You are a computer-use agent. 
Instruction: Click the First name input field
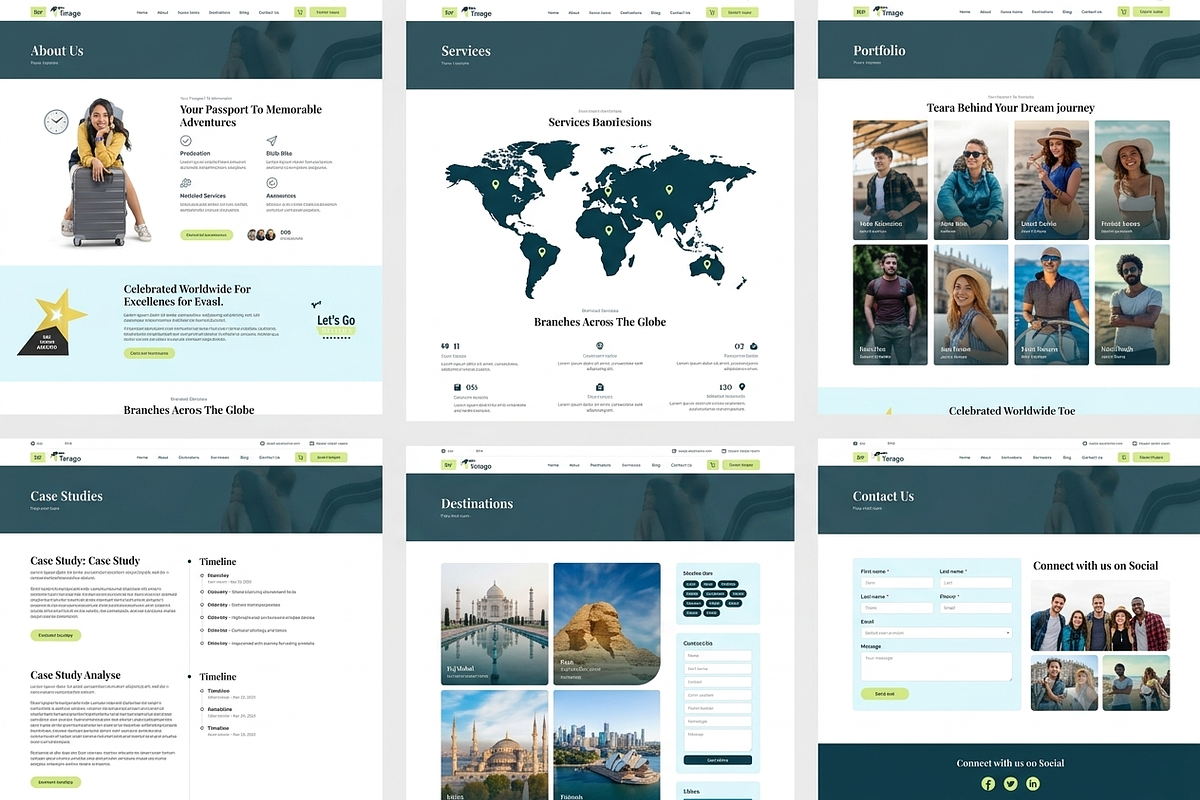click(896, 582)
